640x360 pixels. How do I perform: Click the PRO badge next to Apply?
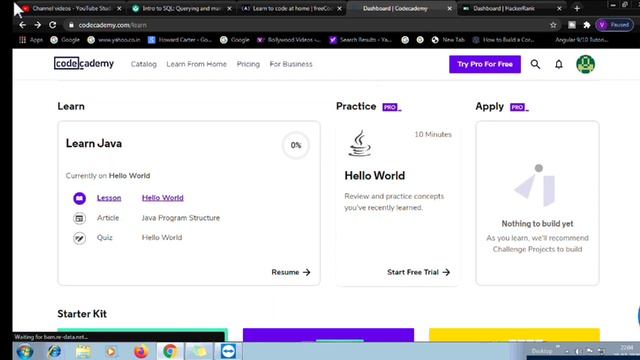(x=519, y=107)
